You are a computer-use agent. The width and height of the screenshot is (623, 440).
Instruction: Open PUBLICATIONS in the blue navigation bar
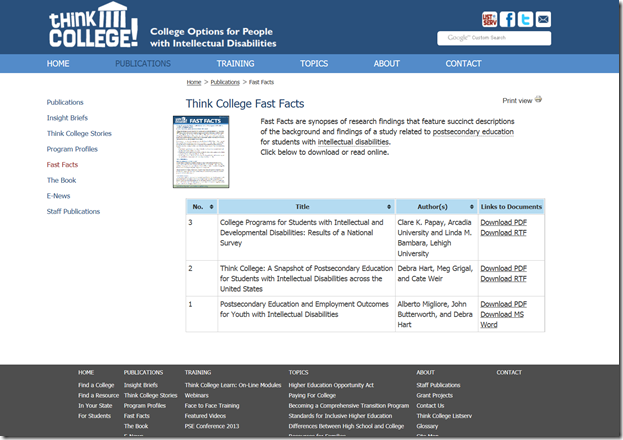click(143, 64)
